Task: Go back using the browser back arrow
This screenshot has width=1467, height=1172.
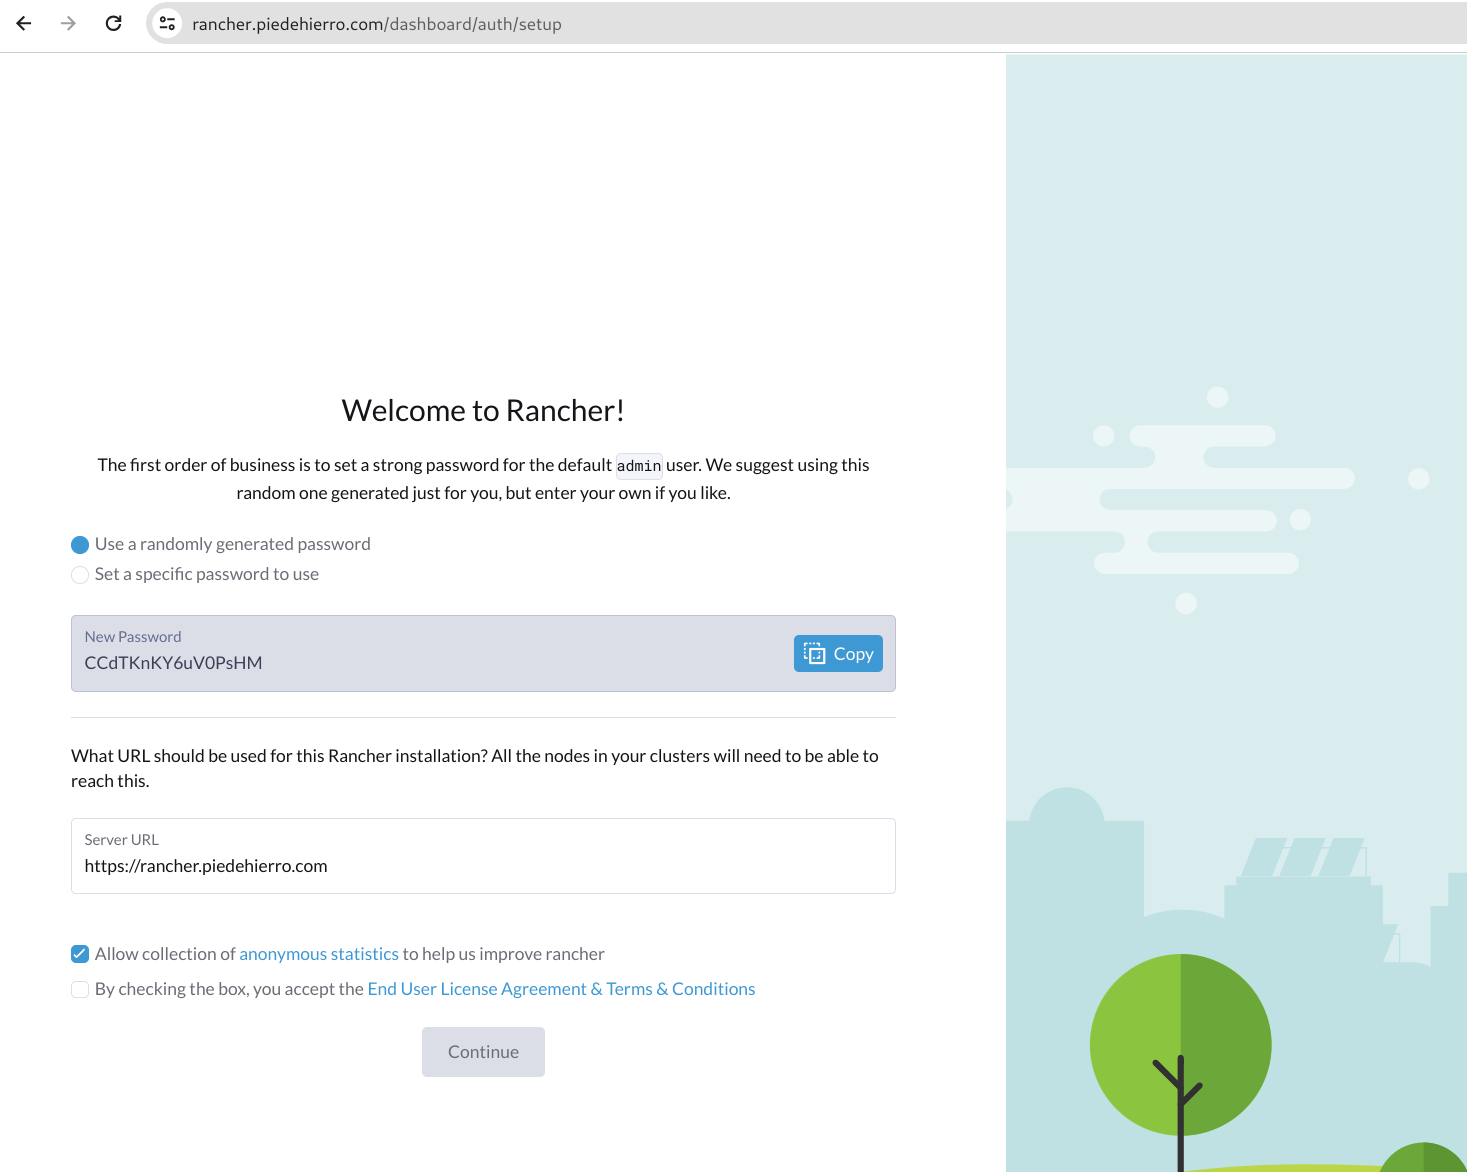Action: tap(24, 23)
